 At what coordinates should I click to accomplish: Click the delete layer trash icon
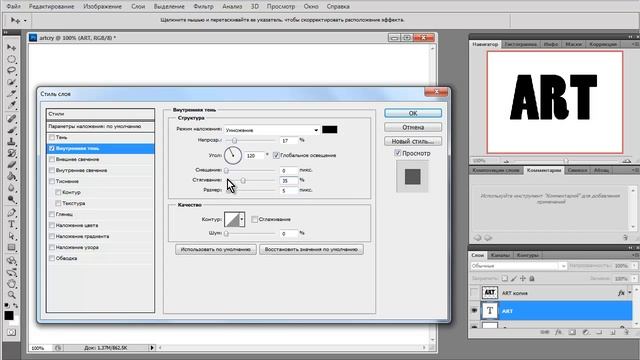click(x=626, y=332)
